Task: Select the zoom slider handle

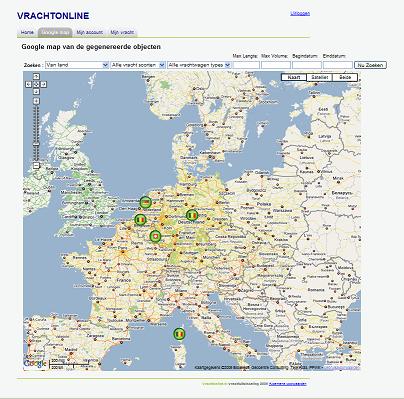Action: (36, 144)
